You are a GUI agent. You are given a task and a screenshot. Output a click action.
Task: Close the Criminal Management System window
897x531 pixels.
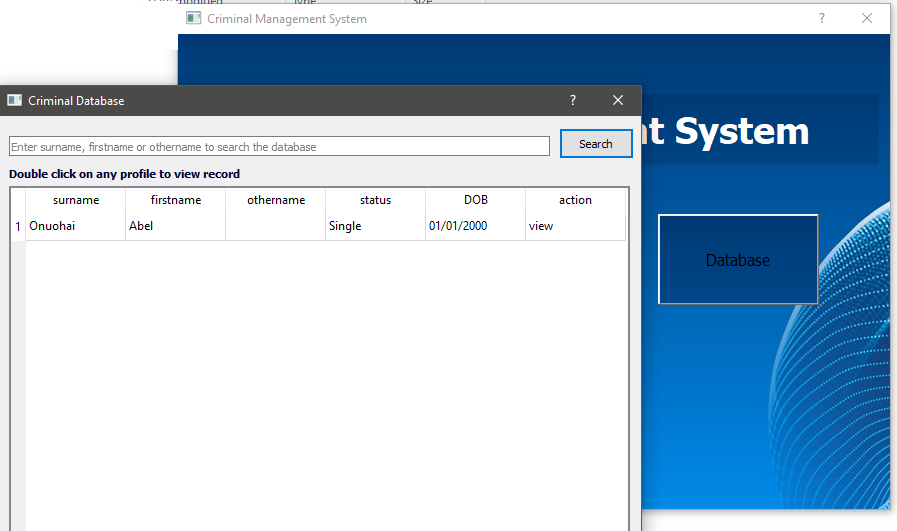pos(867,18)
